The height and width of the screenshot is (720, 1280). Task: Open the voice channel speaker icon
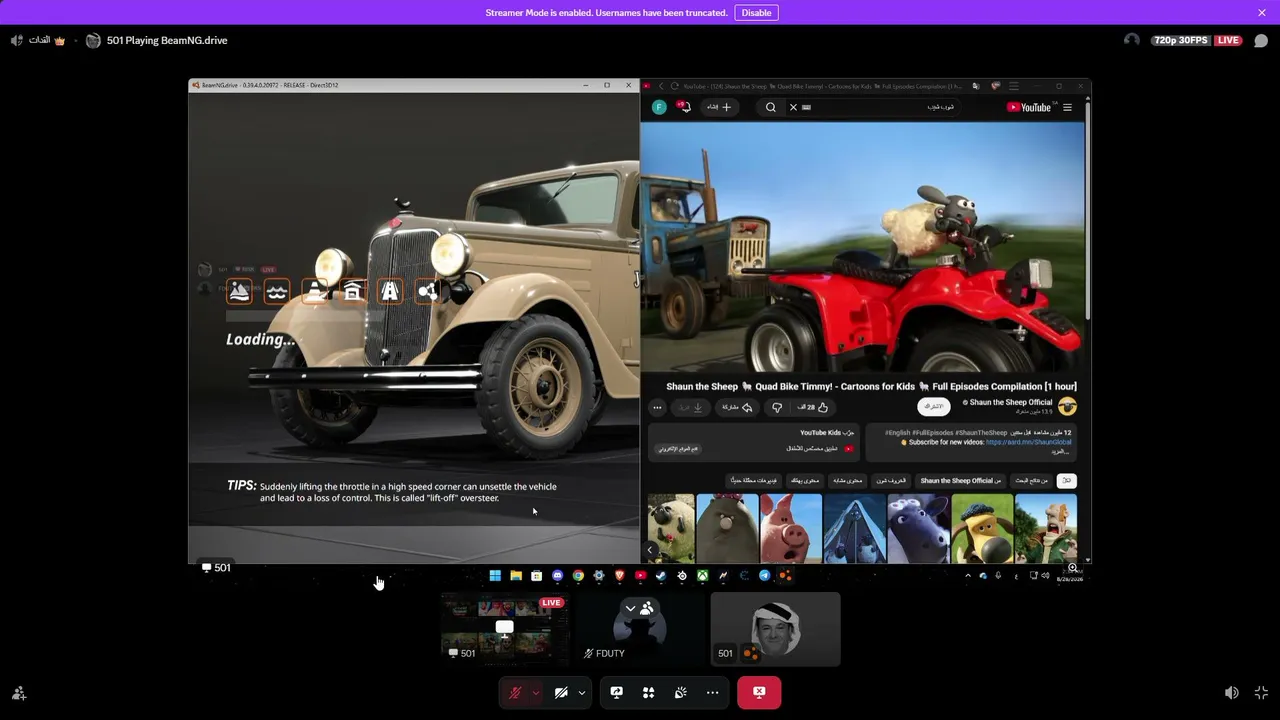[x=17, y=41]
